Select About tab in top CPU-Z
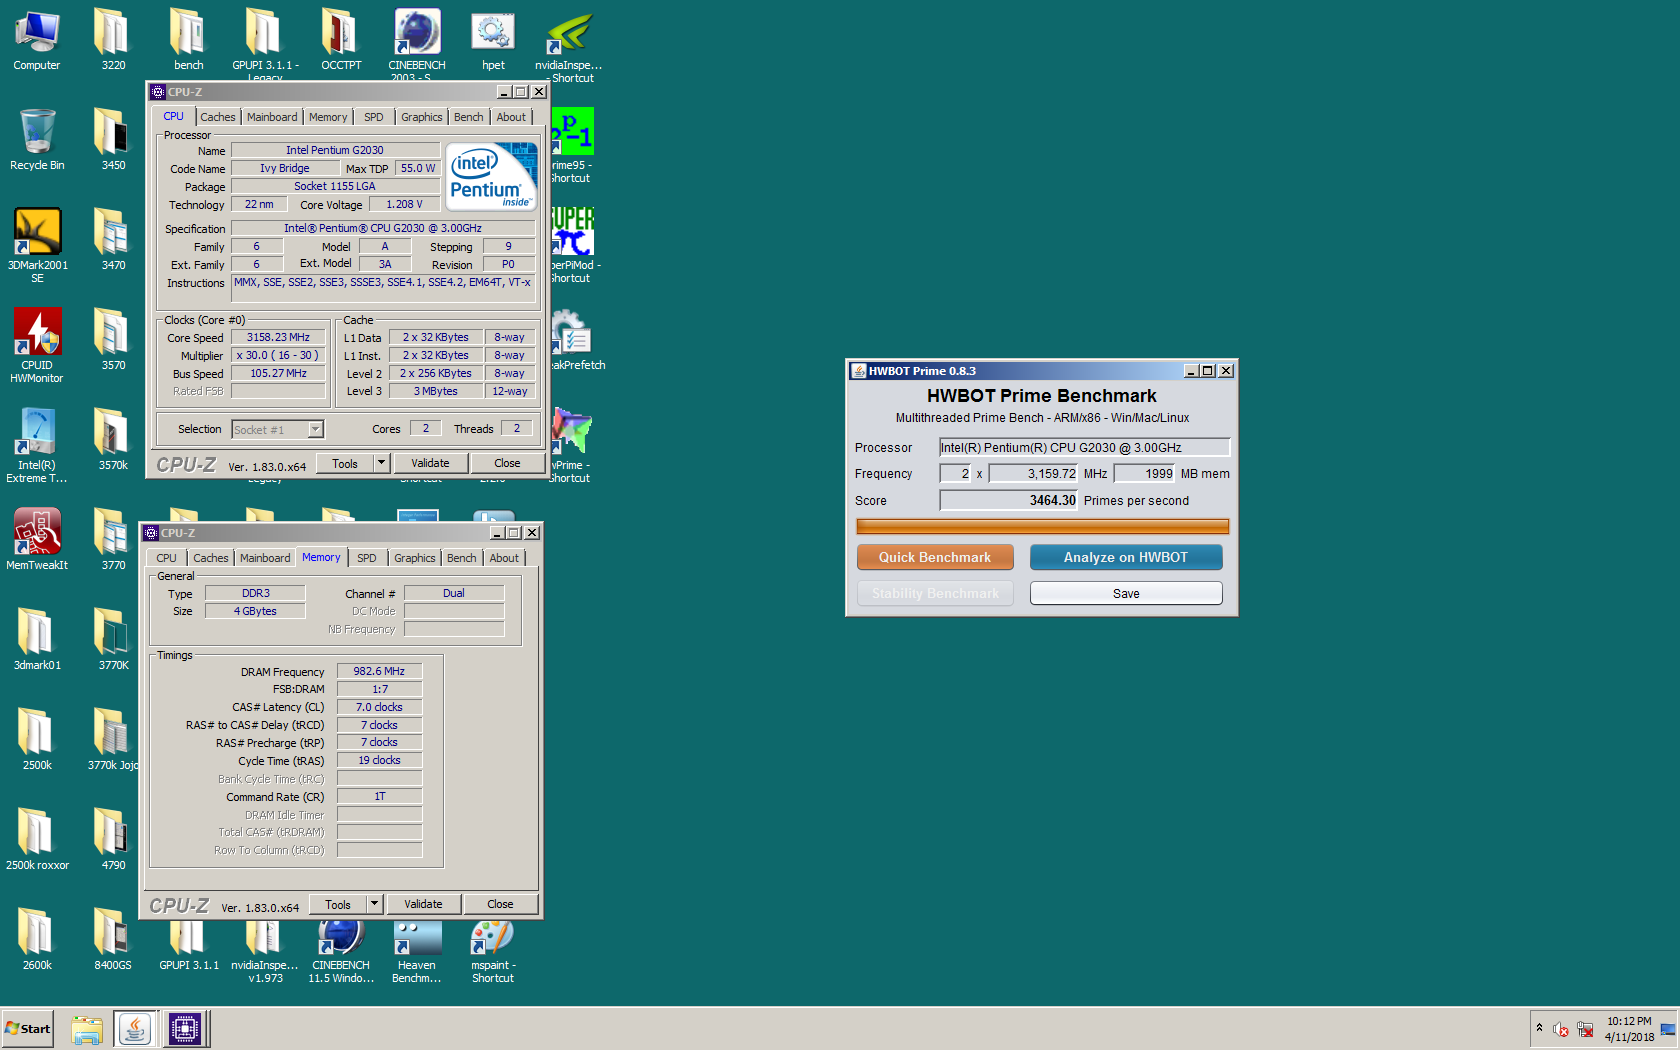Screen dimensions: 1680x1050 click(x=511, y=117)
